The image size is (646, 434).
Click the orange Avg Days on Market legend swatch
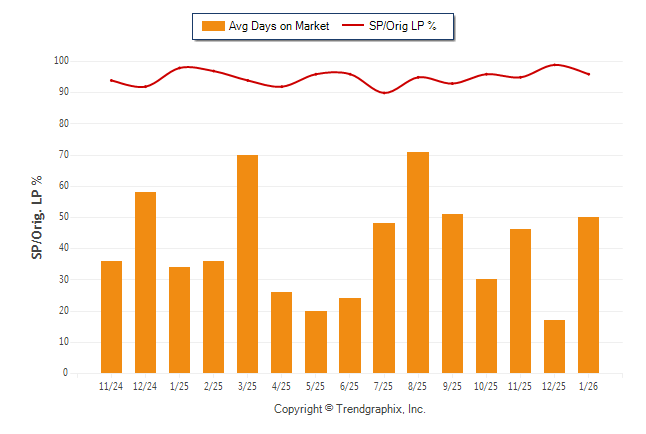pyautogui.click(x=213, y=26)
